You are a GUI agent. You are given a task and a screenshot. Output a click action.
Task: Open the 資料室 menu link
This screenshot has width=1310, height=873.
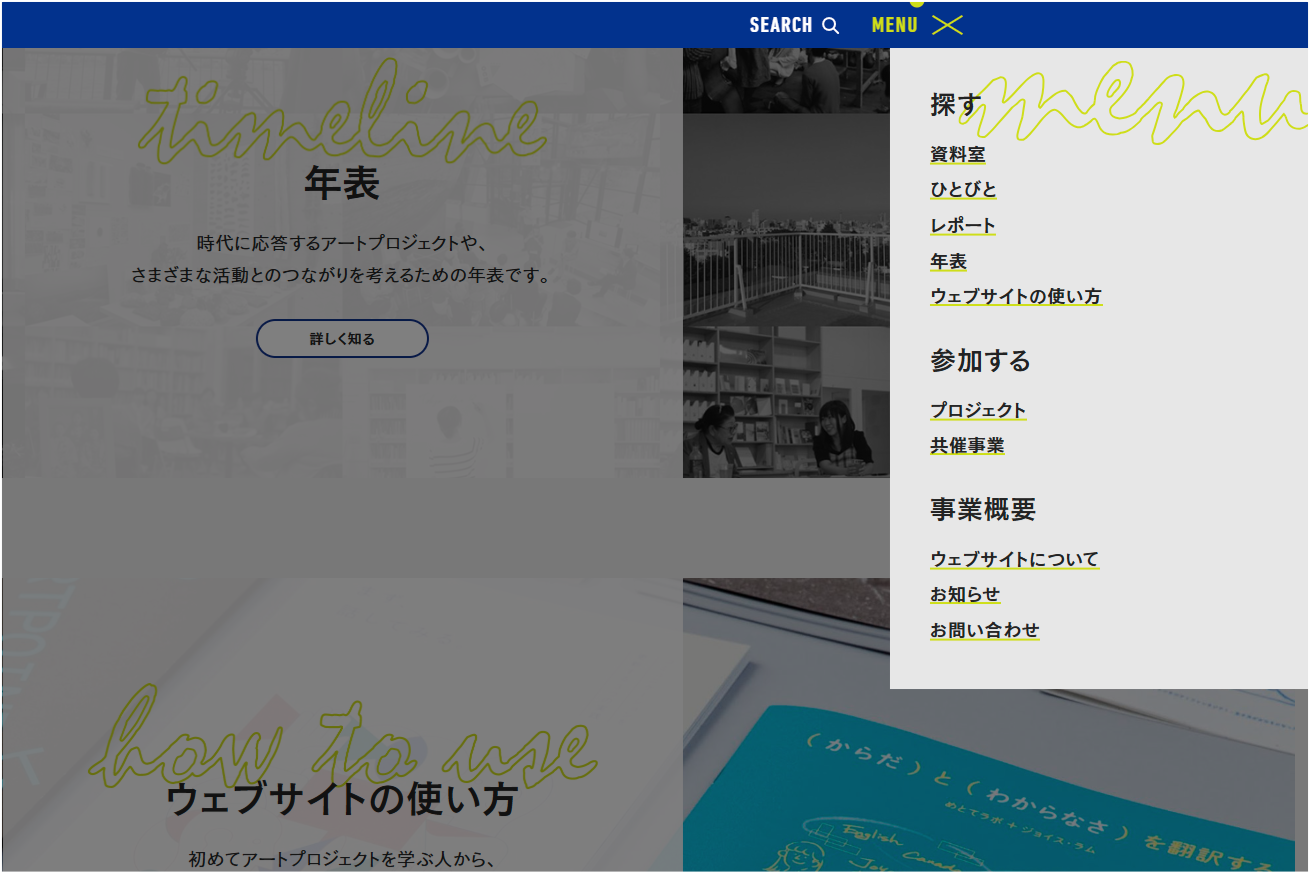pyautogui.click(x=957, y=155)
